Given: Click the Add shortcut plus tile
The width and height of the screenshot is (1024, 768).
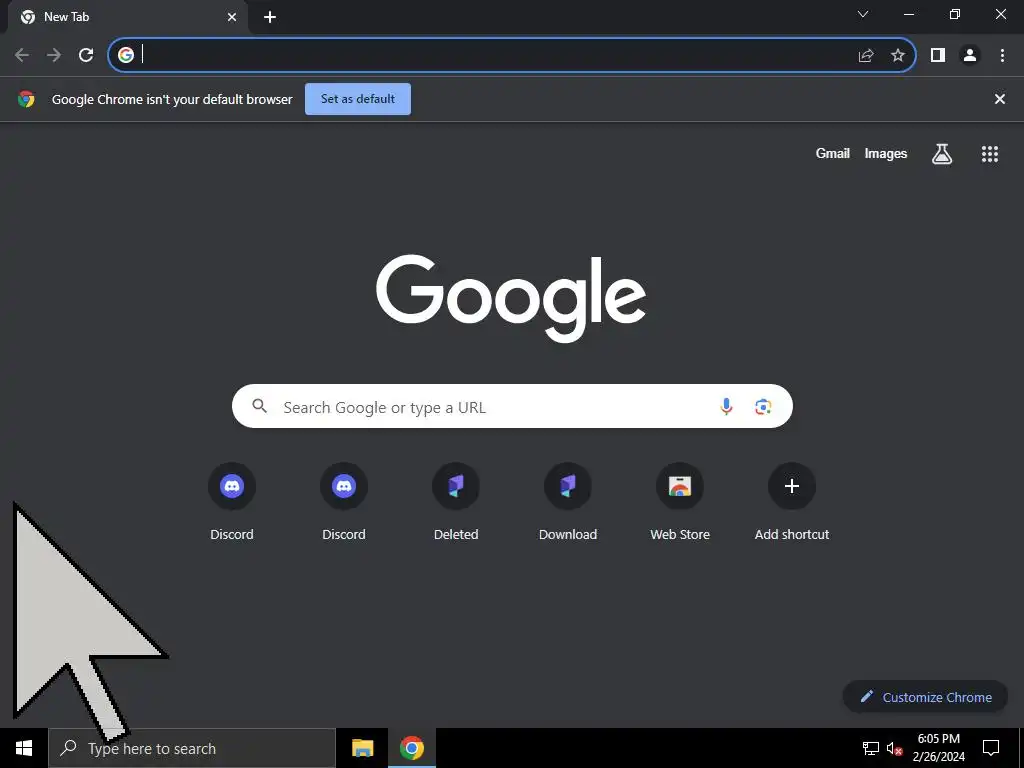Looking at the screenshot, I should pyautogui.click(x=792, y=502).
